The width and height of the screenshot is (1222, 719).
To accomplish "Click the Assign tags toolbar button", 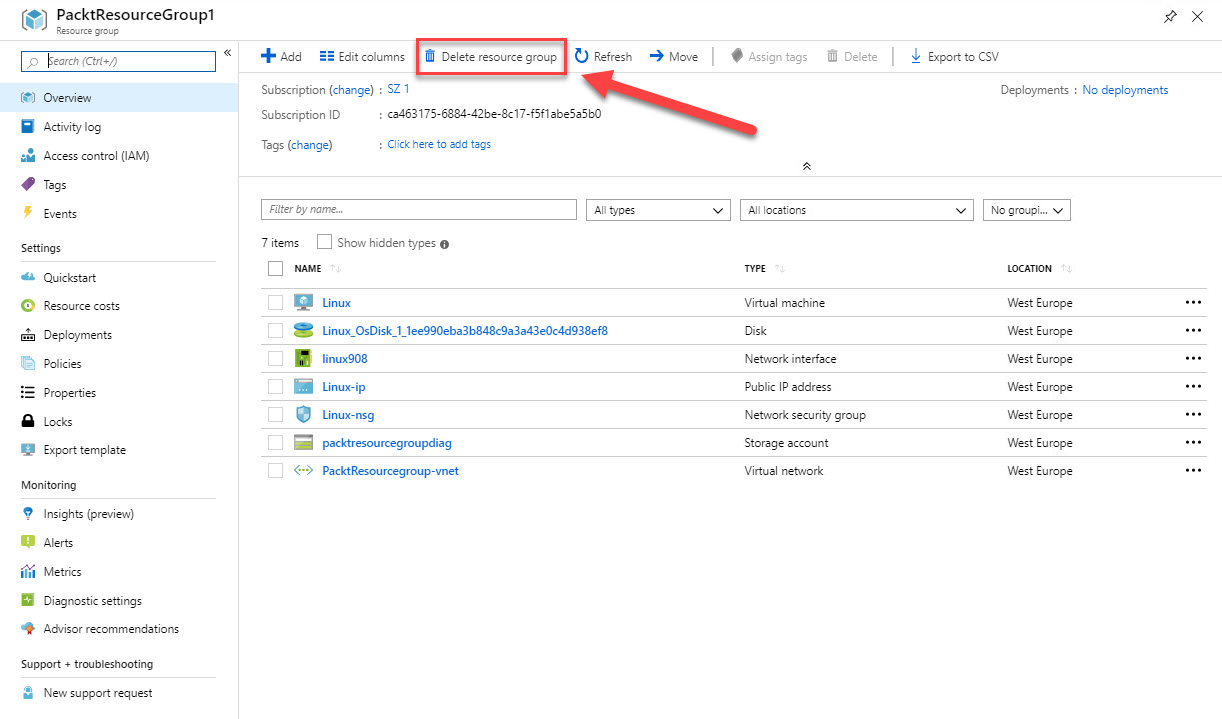I will point(769,57).
